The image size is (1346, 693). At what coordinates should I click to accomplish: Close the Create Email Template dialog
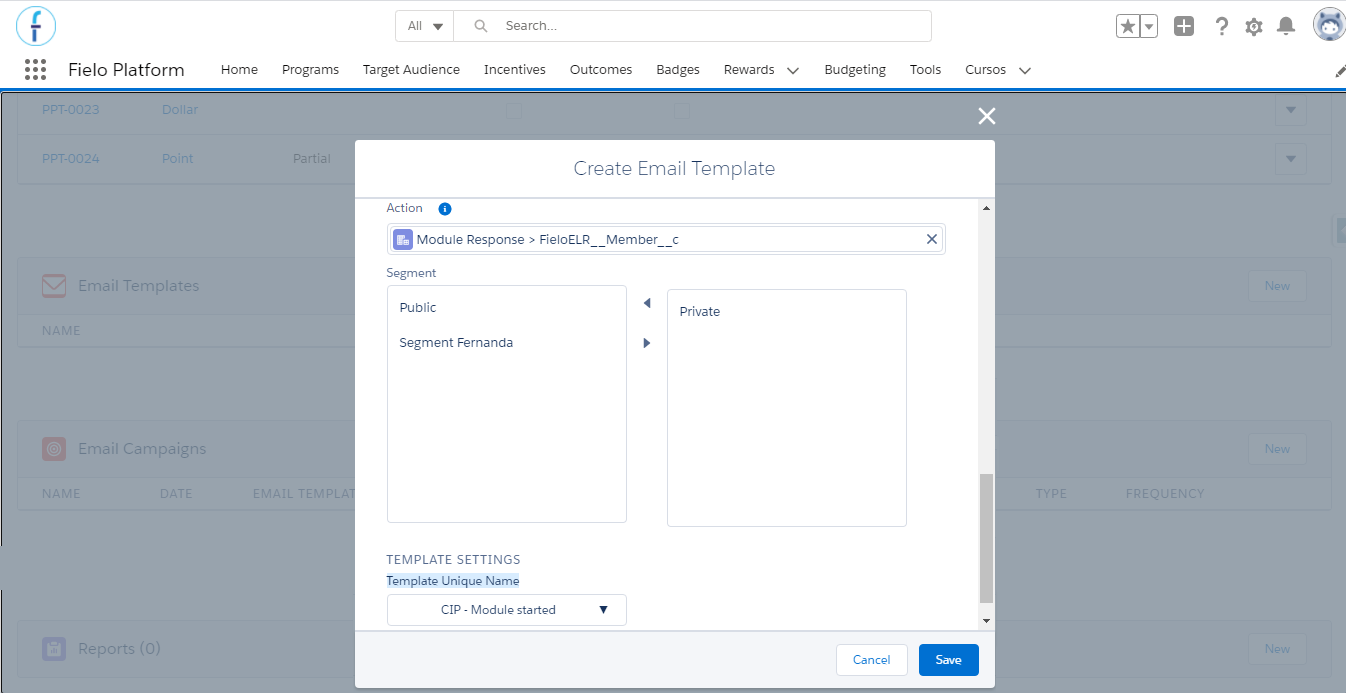(x=987, y=116)
